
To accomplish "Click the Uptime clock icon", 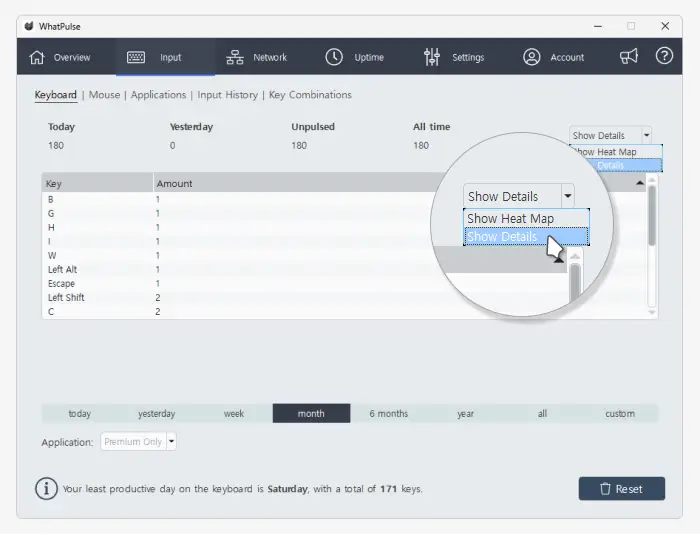I will pos(334,57).
